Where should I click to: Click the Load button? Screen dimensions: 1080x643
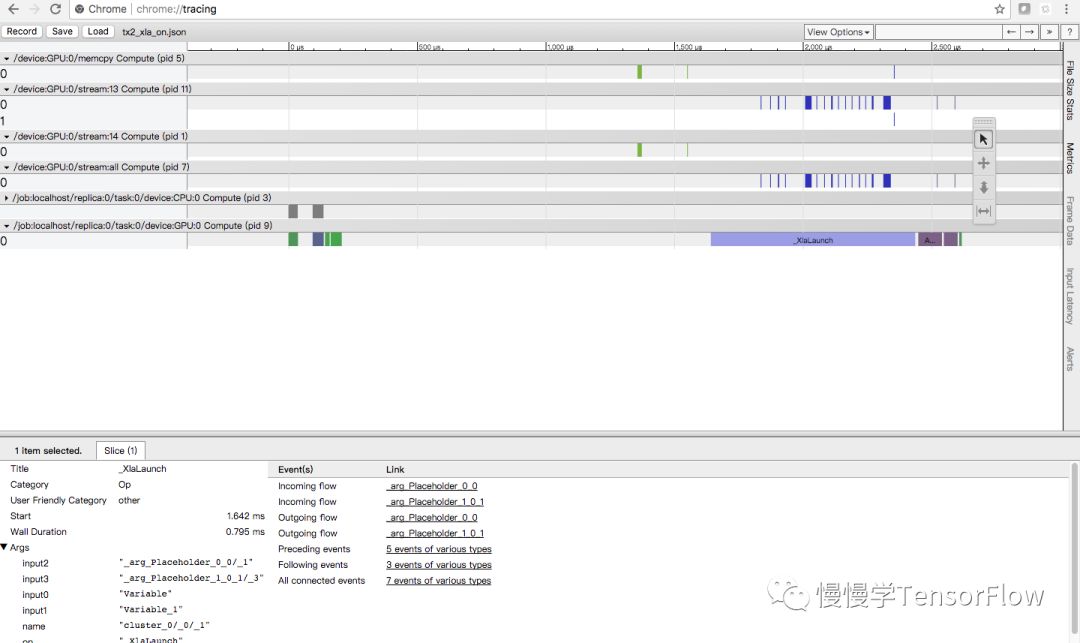pos(98,32)
